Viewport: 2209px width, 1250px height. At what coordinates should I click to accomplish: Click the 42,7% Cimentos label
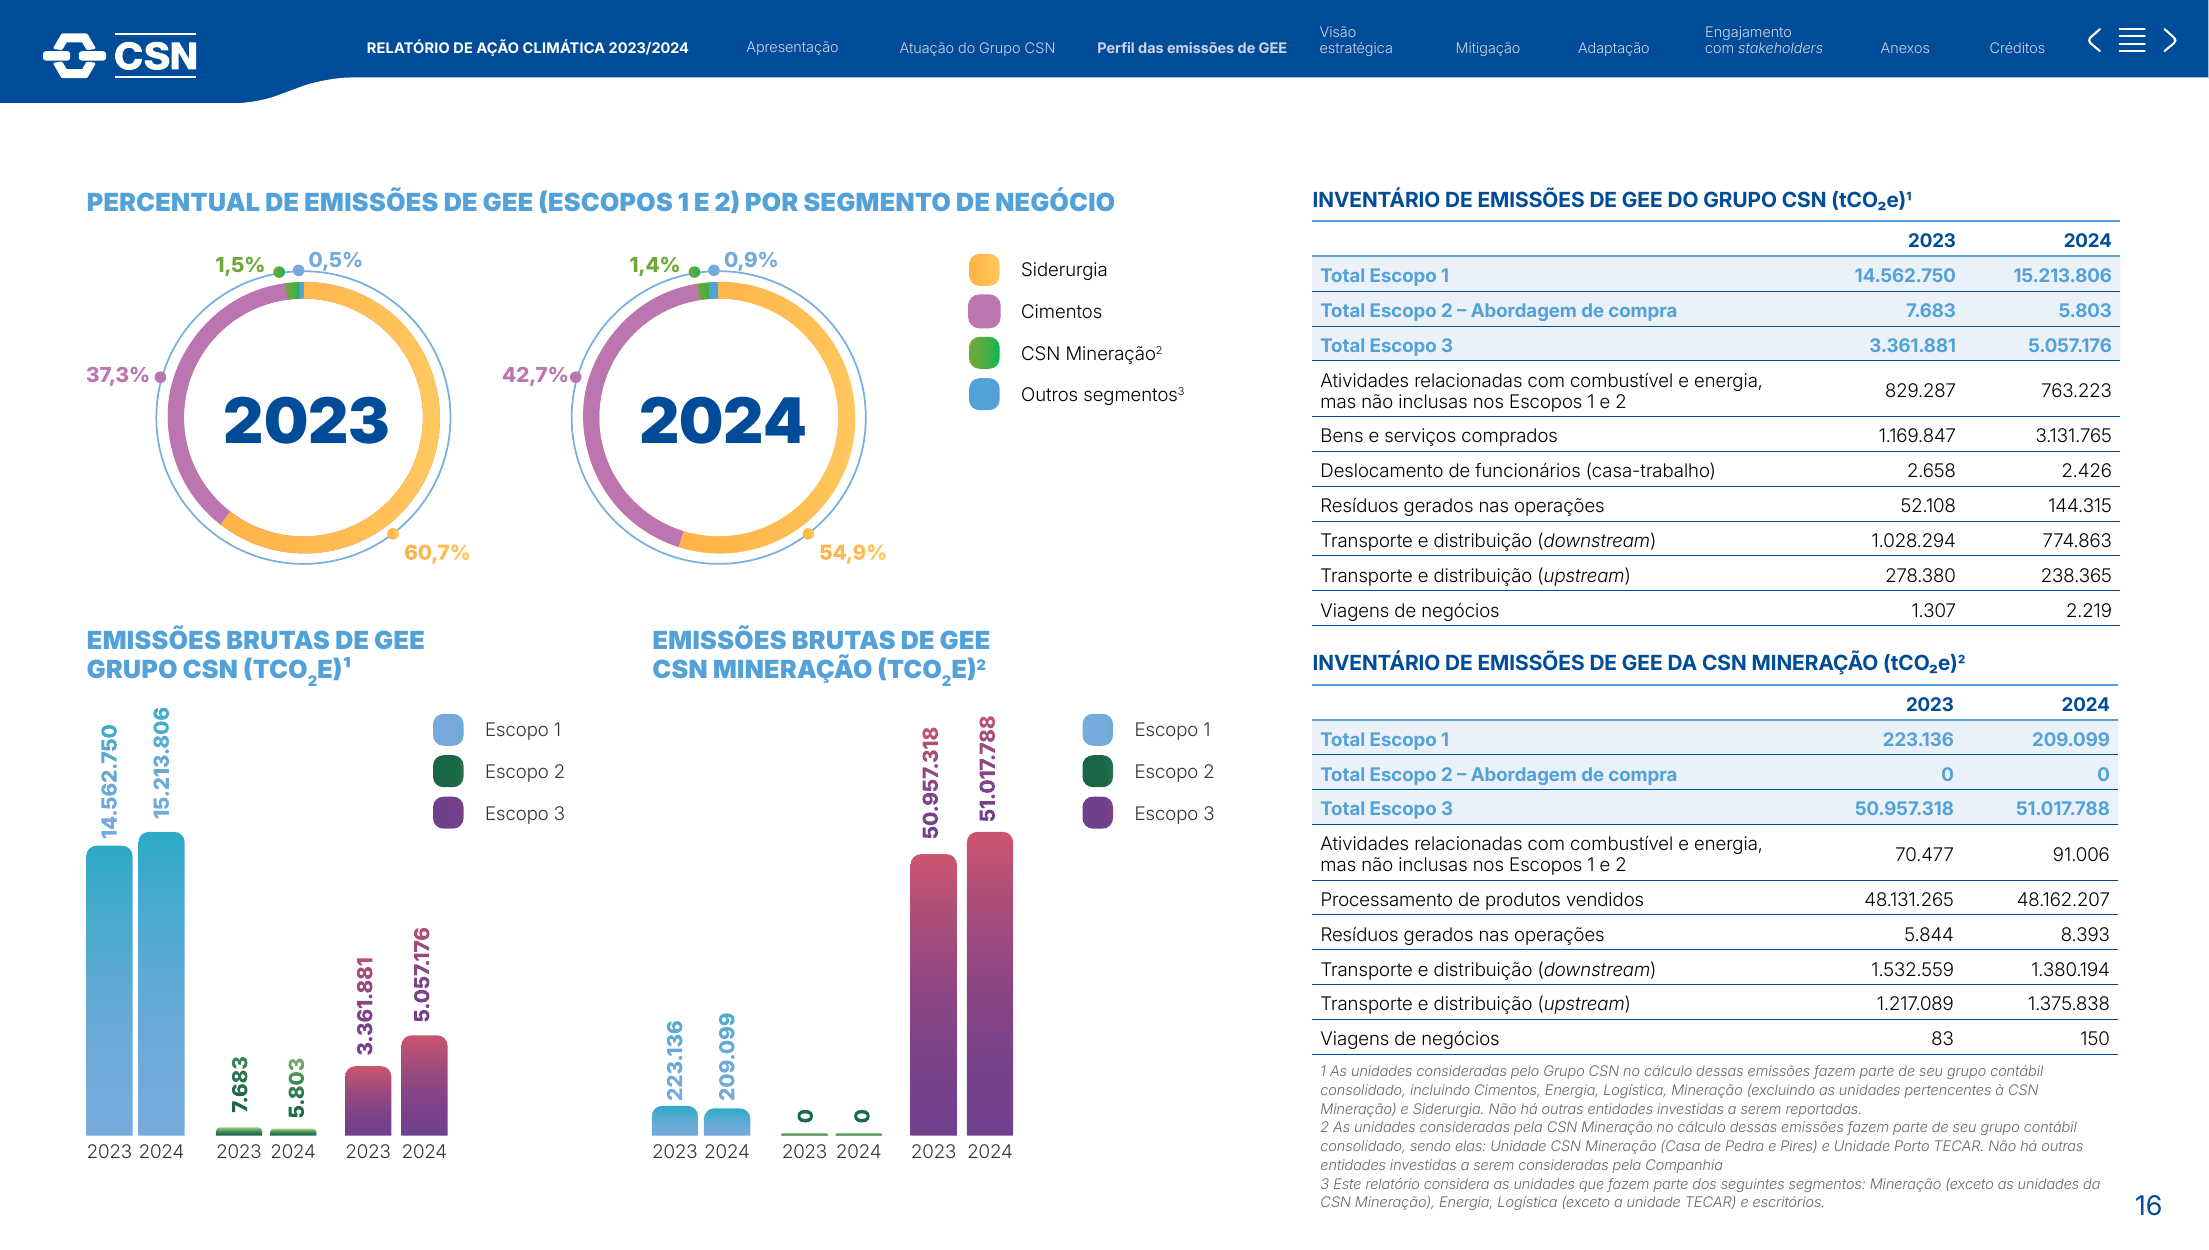[x=534, y=375]
